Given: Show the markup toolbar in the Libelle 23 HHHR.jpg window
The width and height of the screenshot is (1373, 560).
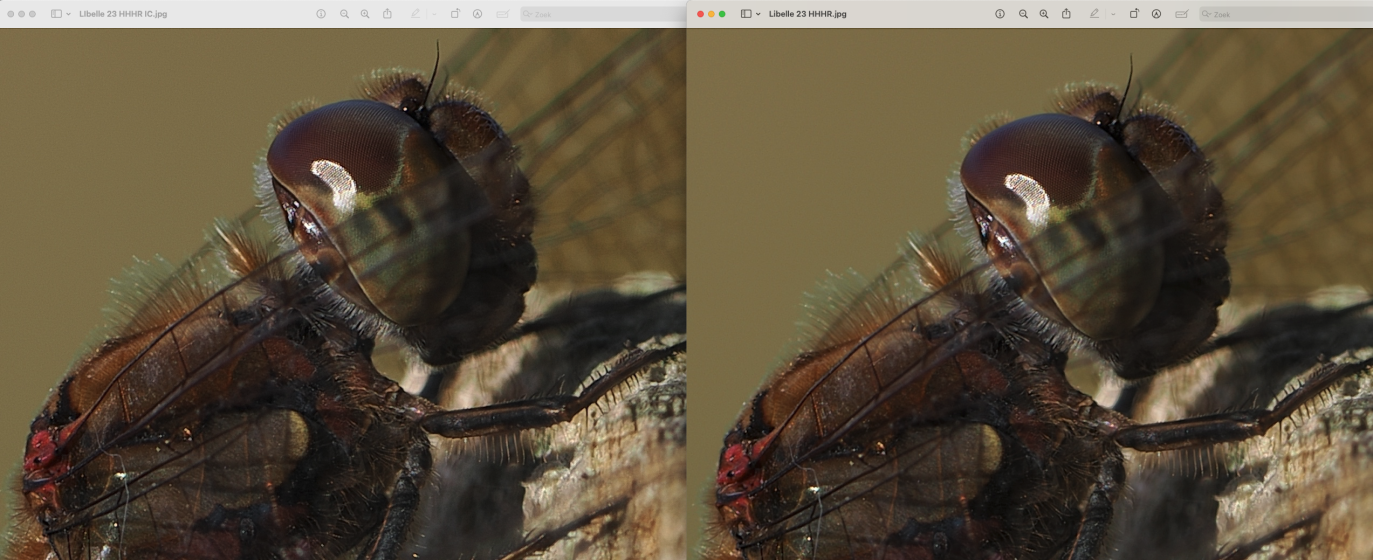Looking at the screenshot, I should click(1156, 14).
